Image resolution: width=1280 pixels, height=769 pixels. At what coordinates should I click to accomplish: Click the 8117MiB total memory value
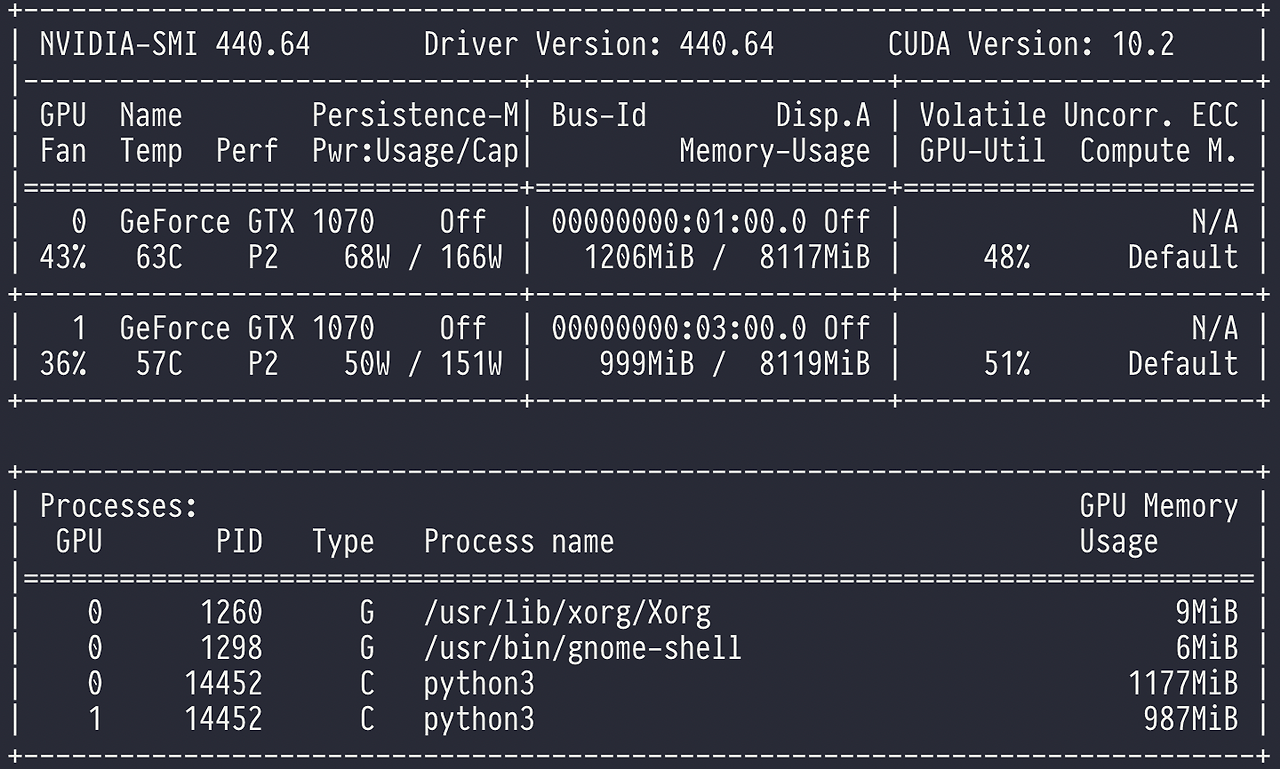click(815, 258)
